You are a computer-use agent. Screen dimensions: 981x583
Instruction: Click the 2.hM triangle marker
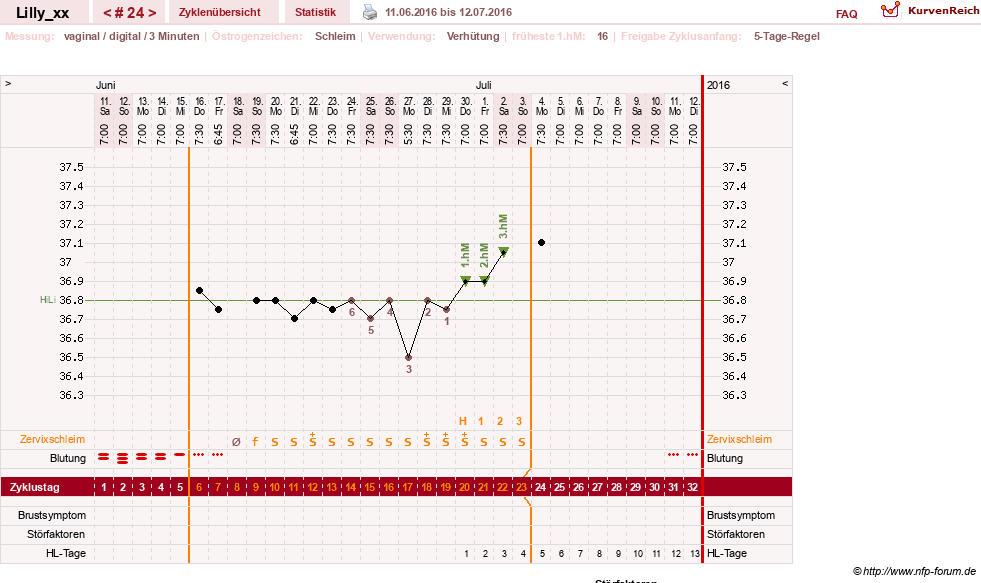click(x=484, y=280)
